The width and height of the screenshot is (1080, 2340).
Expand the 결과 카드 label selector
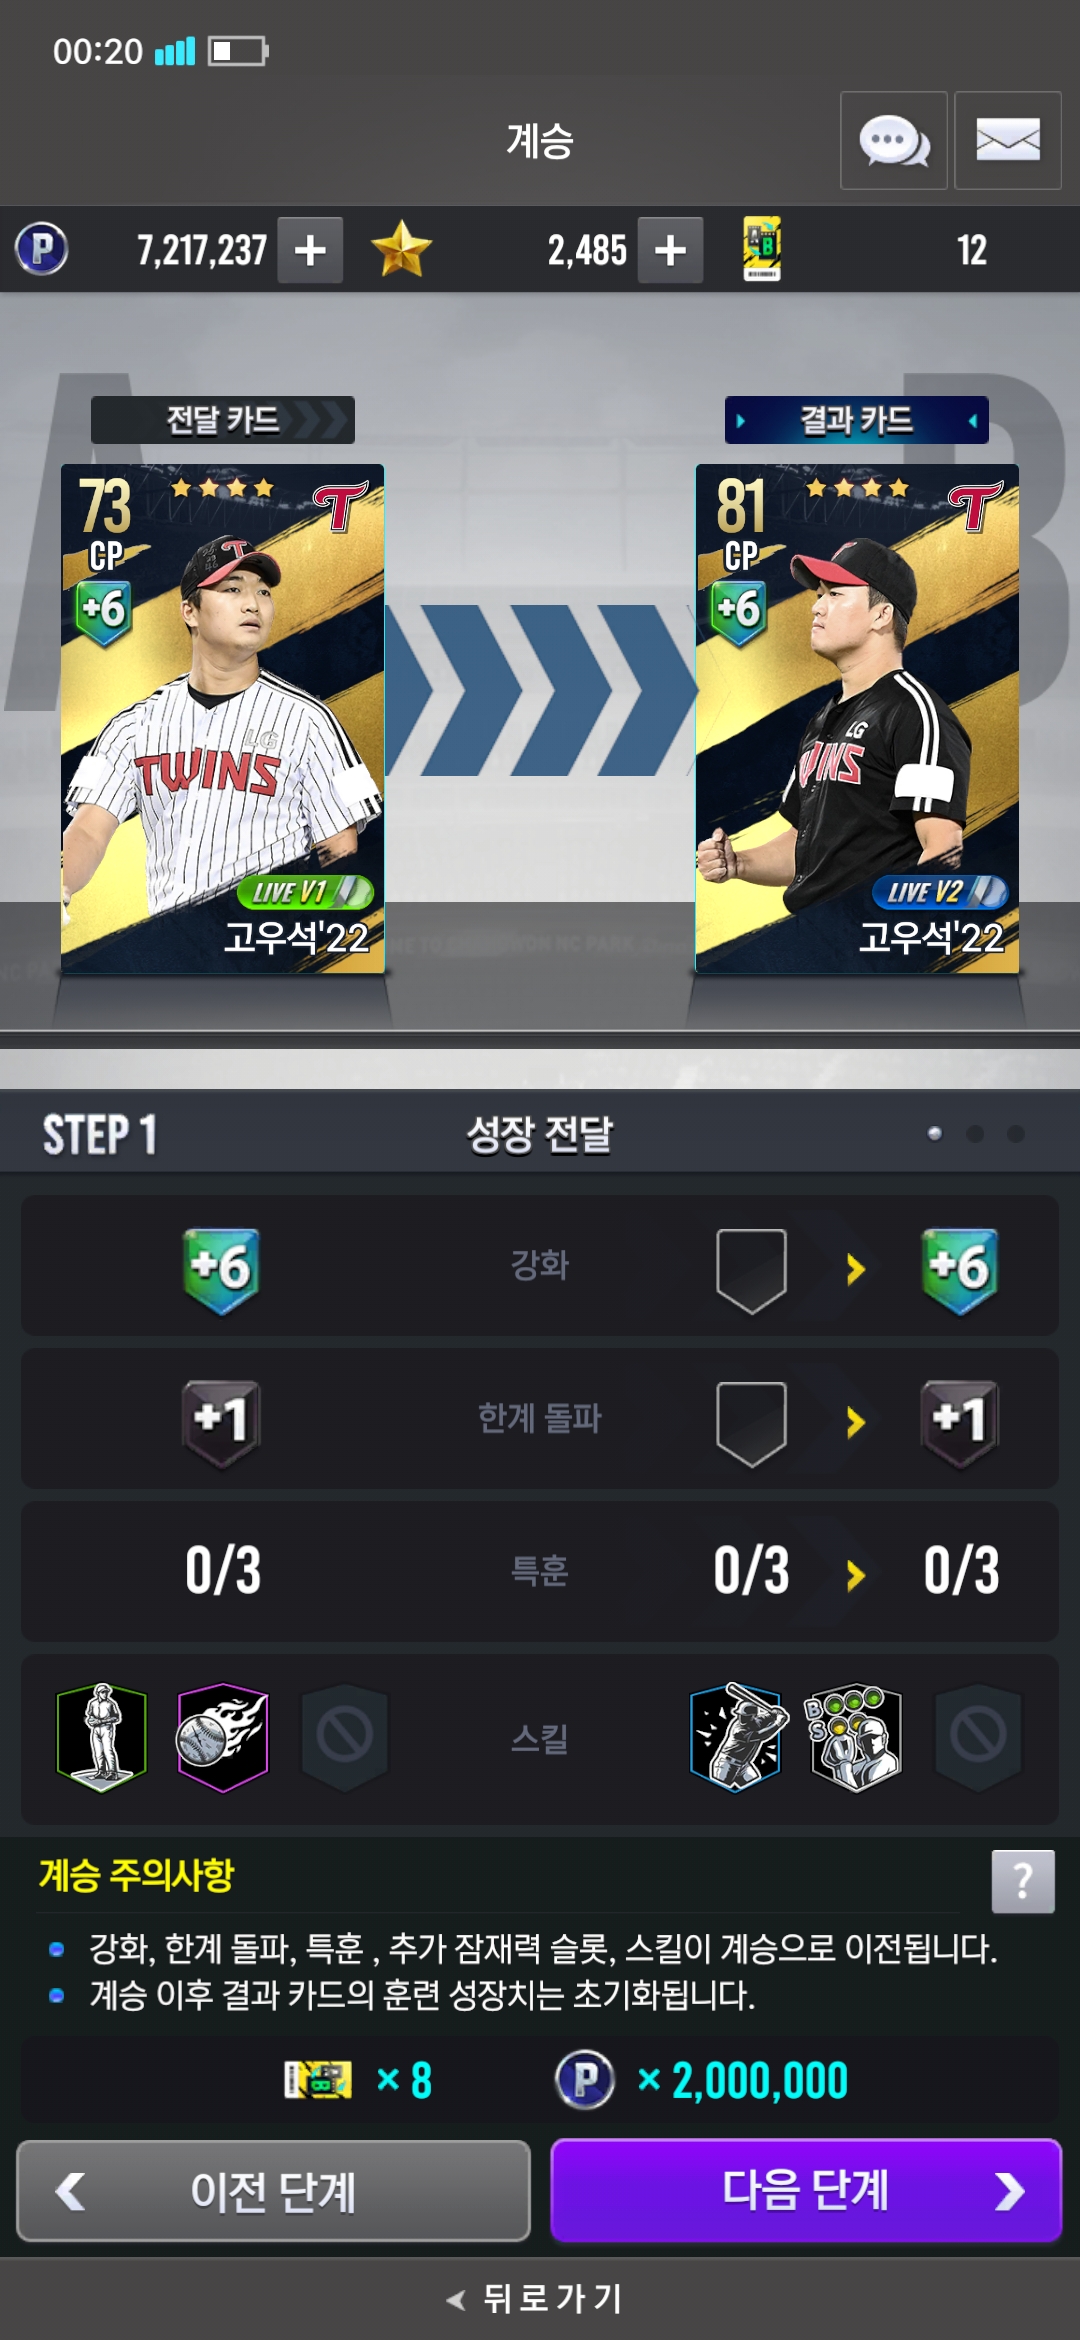click(x=856, y=420)
